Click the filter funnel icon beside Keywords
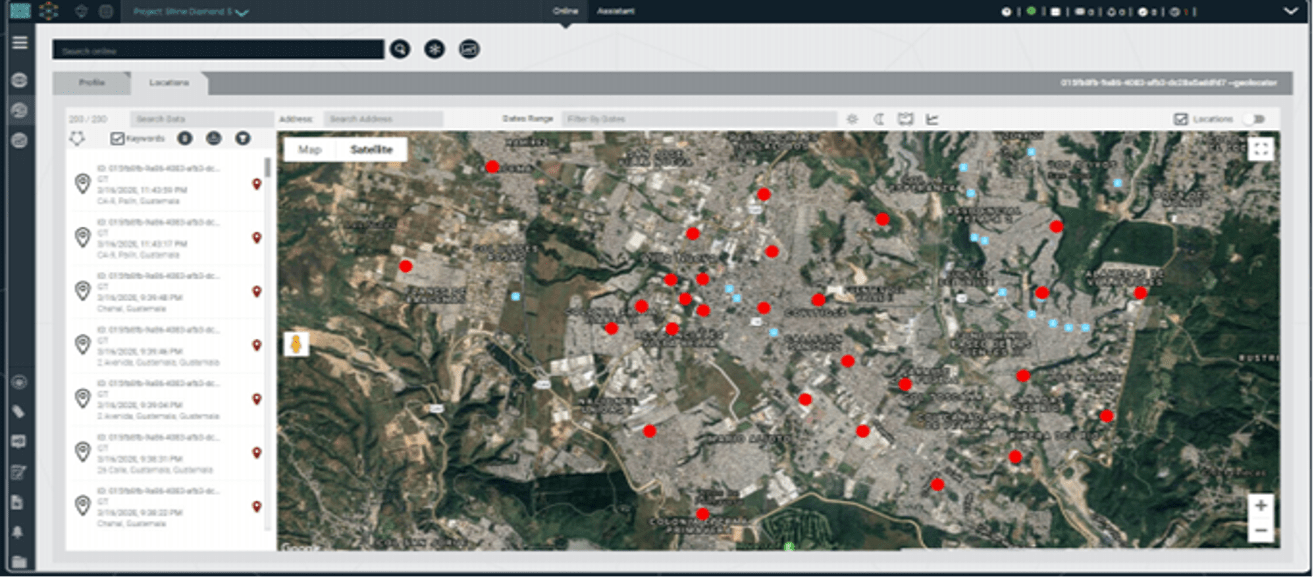The image size is (1314, 578). click(x=242, y=139)
